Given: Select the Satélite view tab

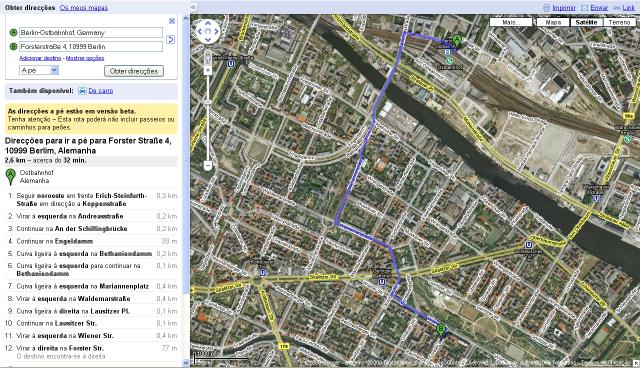Looking at the screenshot, I should tap(587, 22).
